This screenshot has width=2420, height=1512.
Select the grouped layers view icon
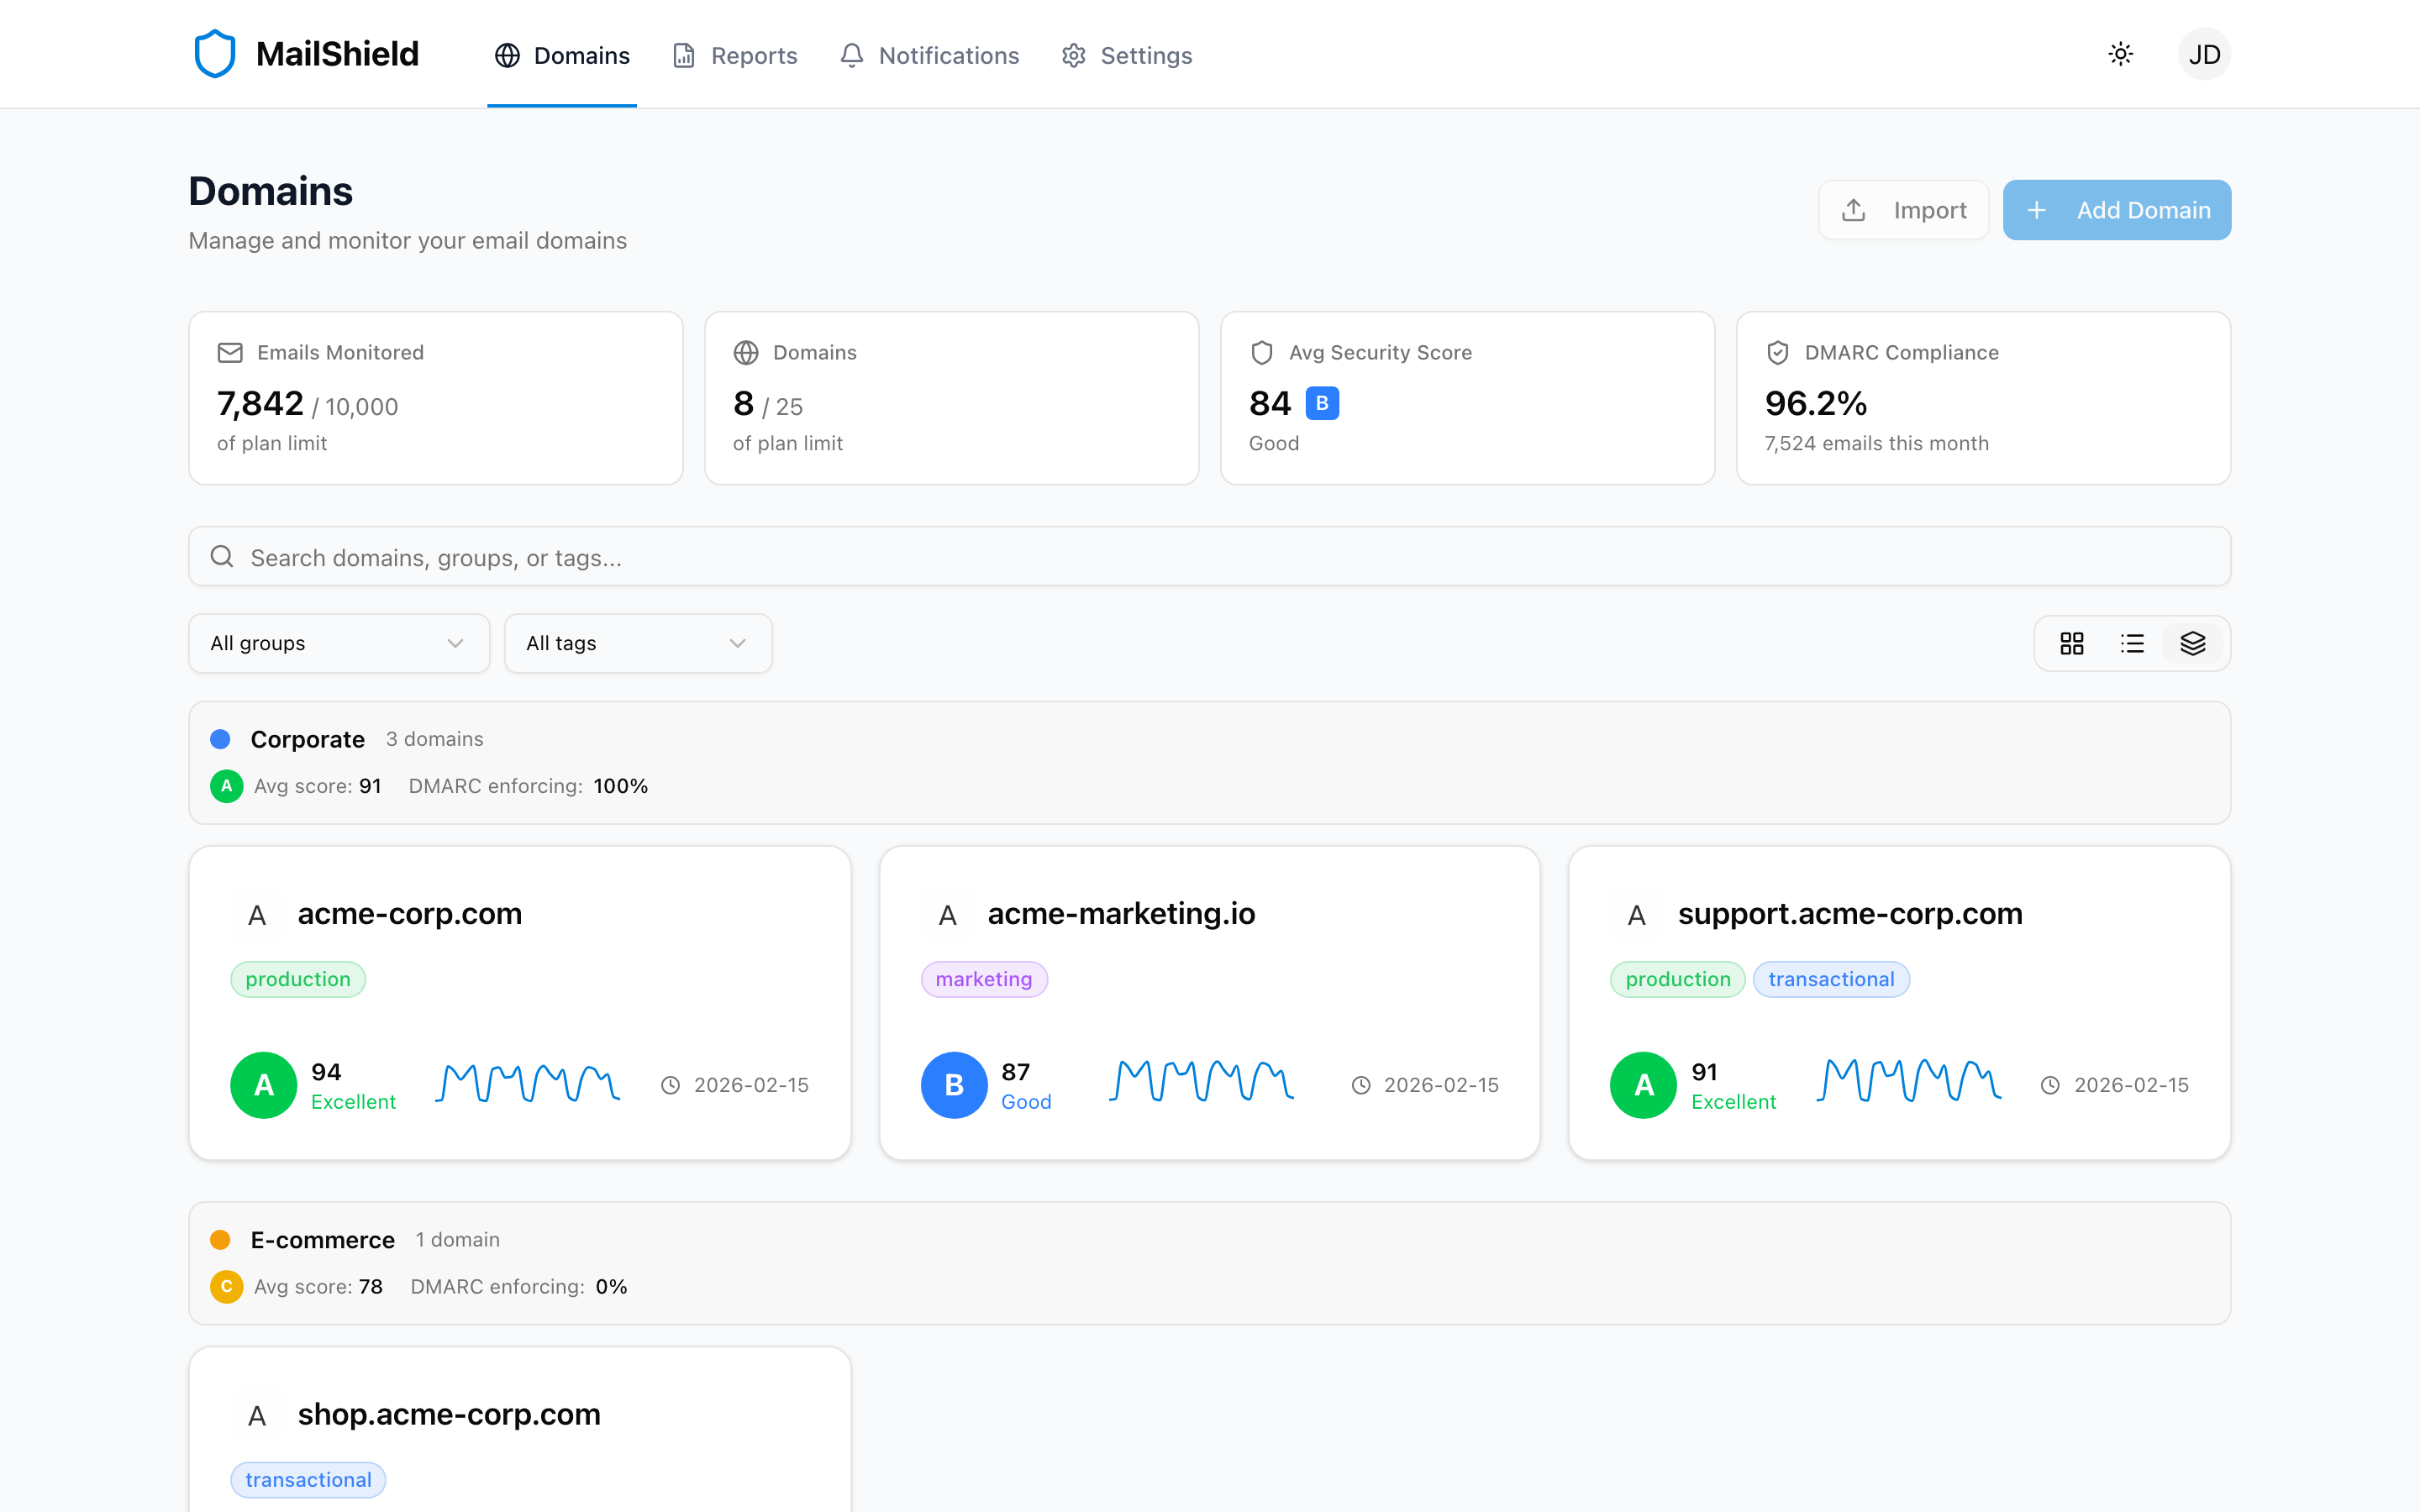2192,643
